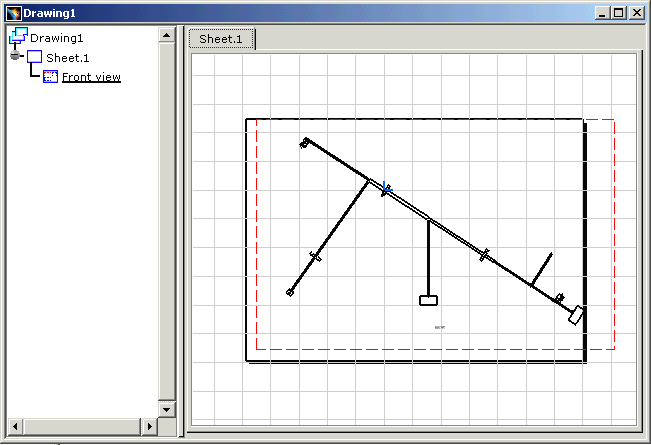Click the tree's horizontal scroll right arrow

pos(150,426)
